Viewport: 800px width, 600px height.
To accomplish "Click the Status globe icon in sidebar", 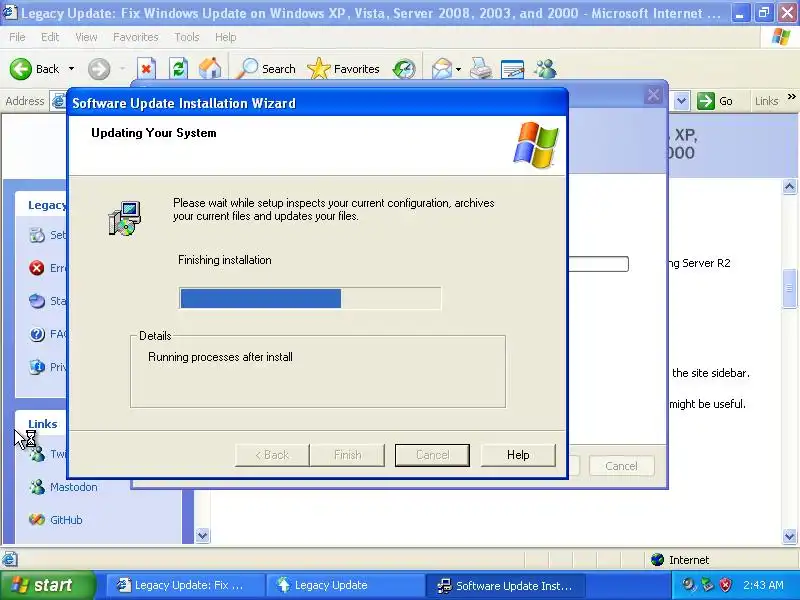I will click(x=37, y=301).
